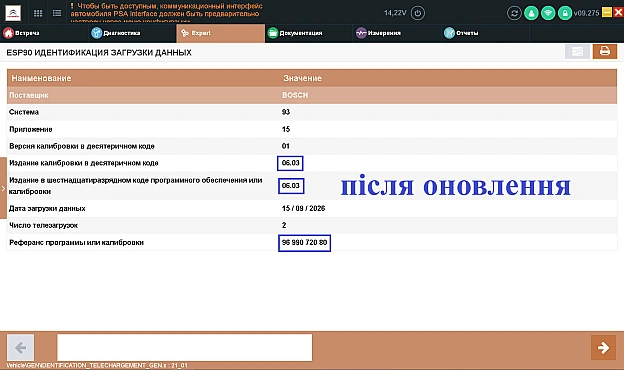Click the Дата загрузки данных label
624x370 pixels.
click(x=47, y=208)
